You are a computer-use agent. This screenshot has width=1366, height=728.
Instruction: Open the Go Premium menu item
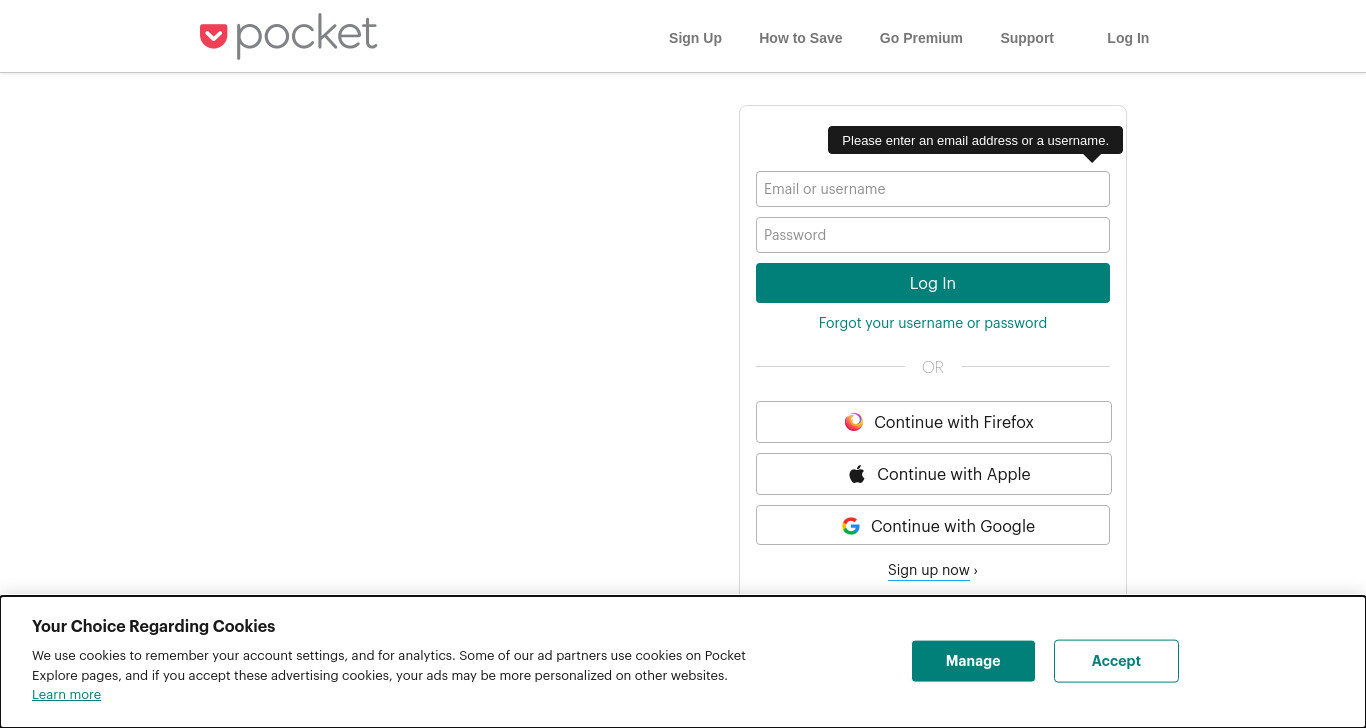point(921,38)
